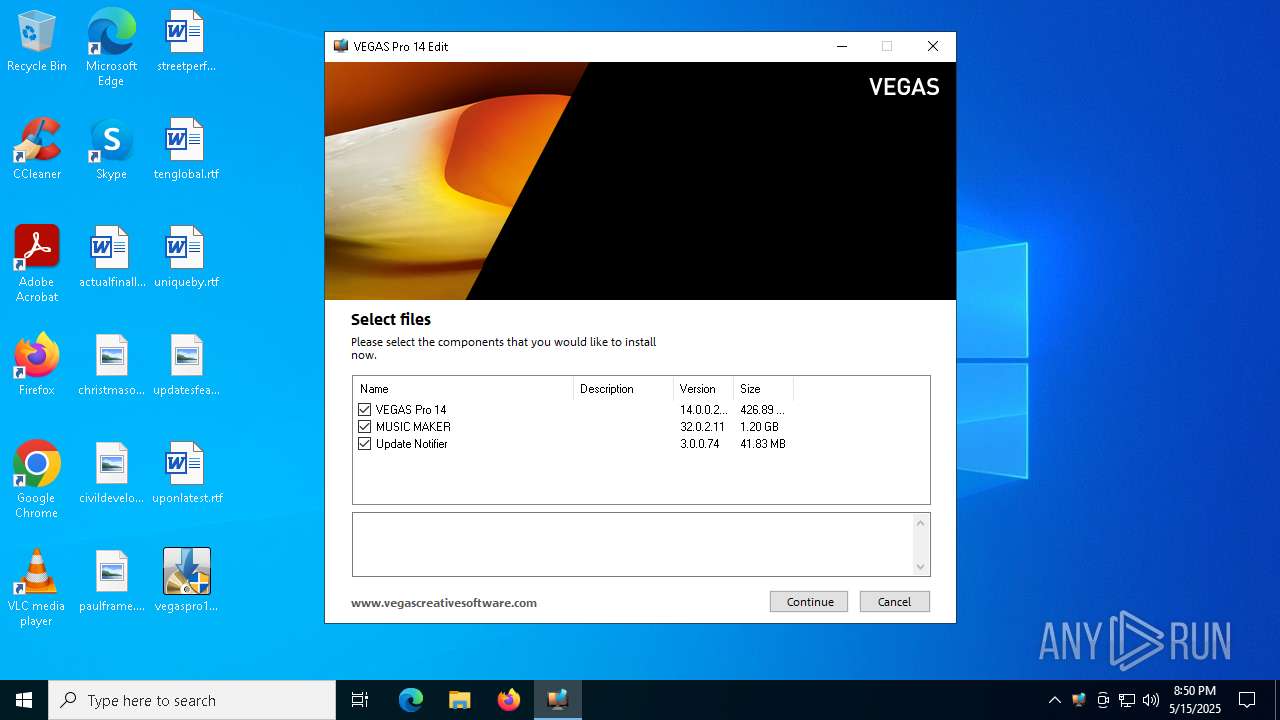Select the updatesfea image file icon

pyautogui.click(x=186, y=366)
